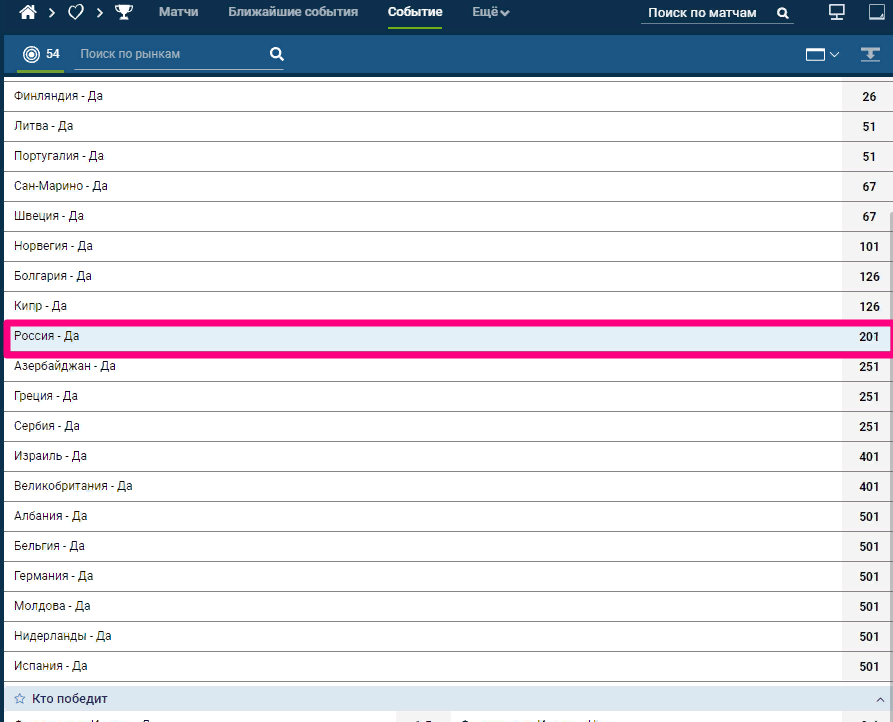Switch to Ближайшие события tab
This screenshot has height=722, width=893.
(293, 12)
